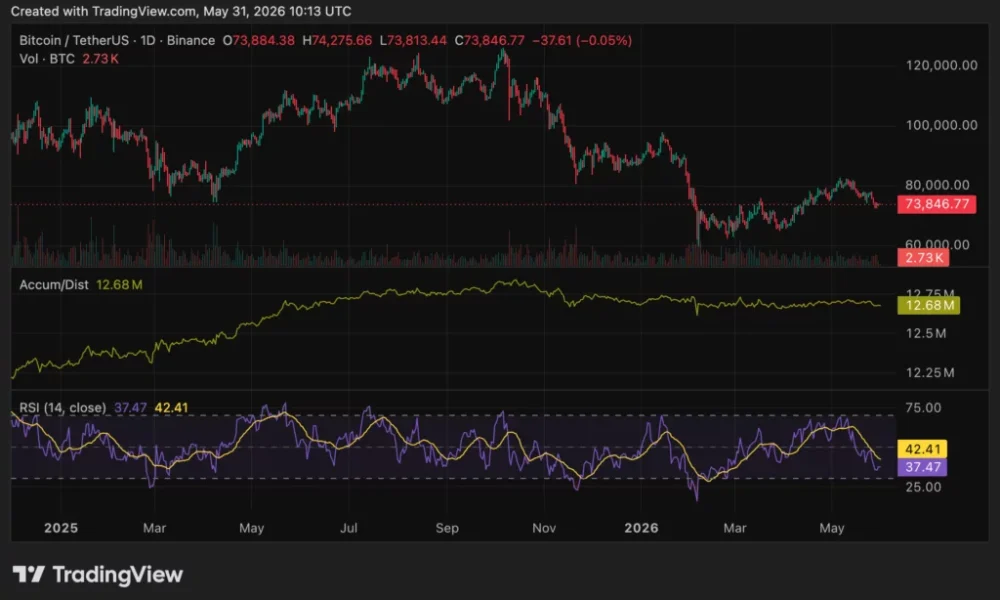Click the 2026 time axis label
This screenshot has width=1000, height=600.
click(642, 528)
